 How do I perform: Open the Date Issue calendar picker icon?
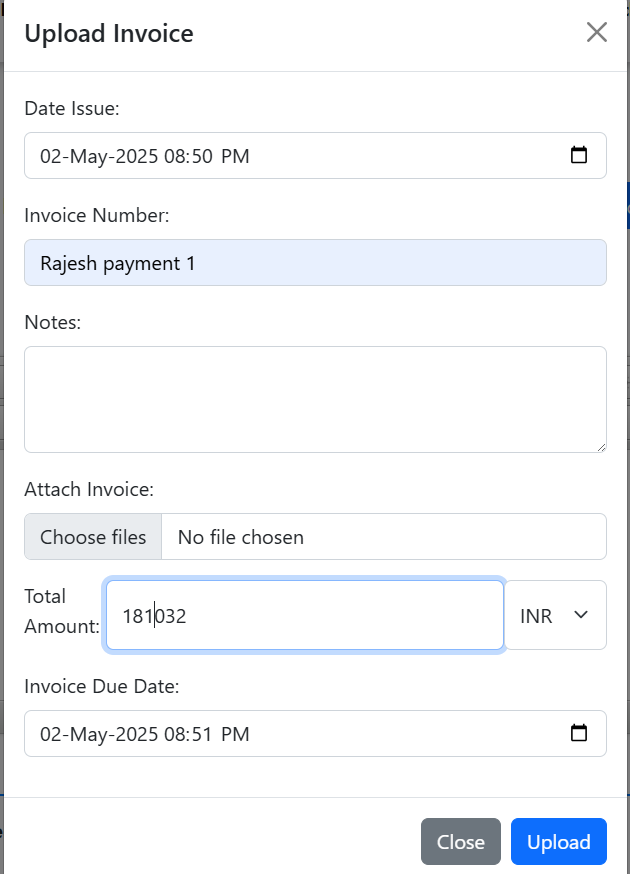(x=579, y=155)
